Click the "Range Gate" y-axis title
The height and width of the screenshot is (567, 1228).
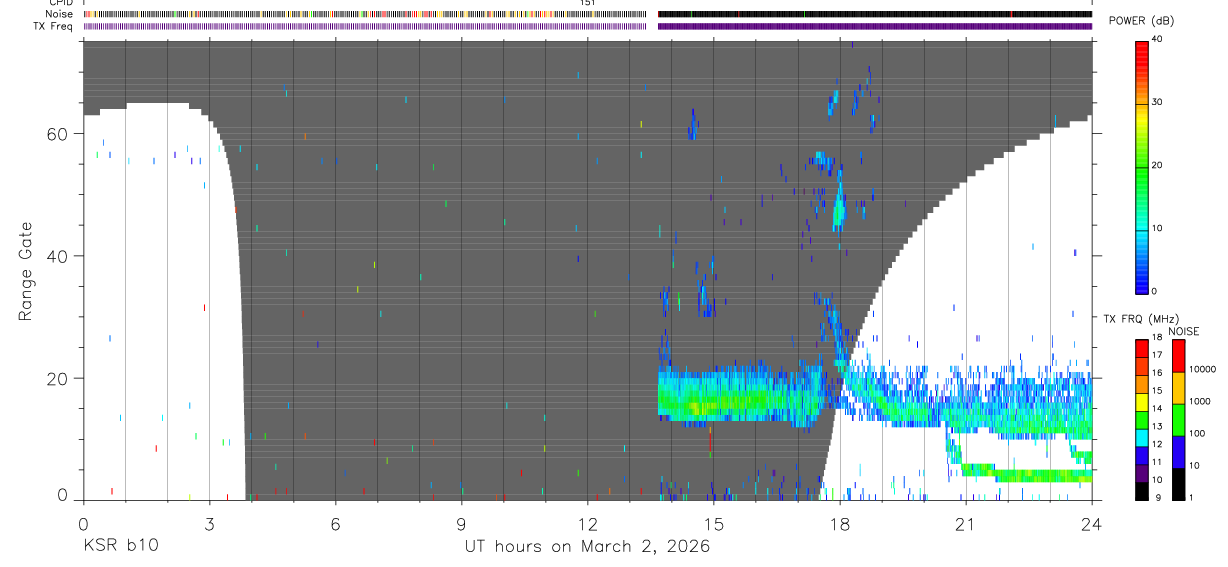point(27,271)
